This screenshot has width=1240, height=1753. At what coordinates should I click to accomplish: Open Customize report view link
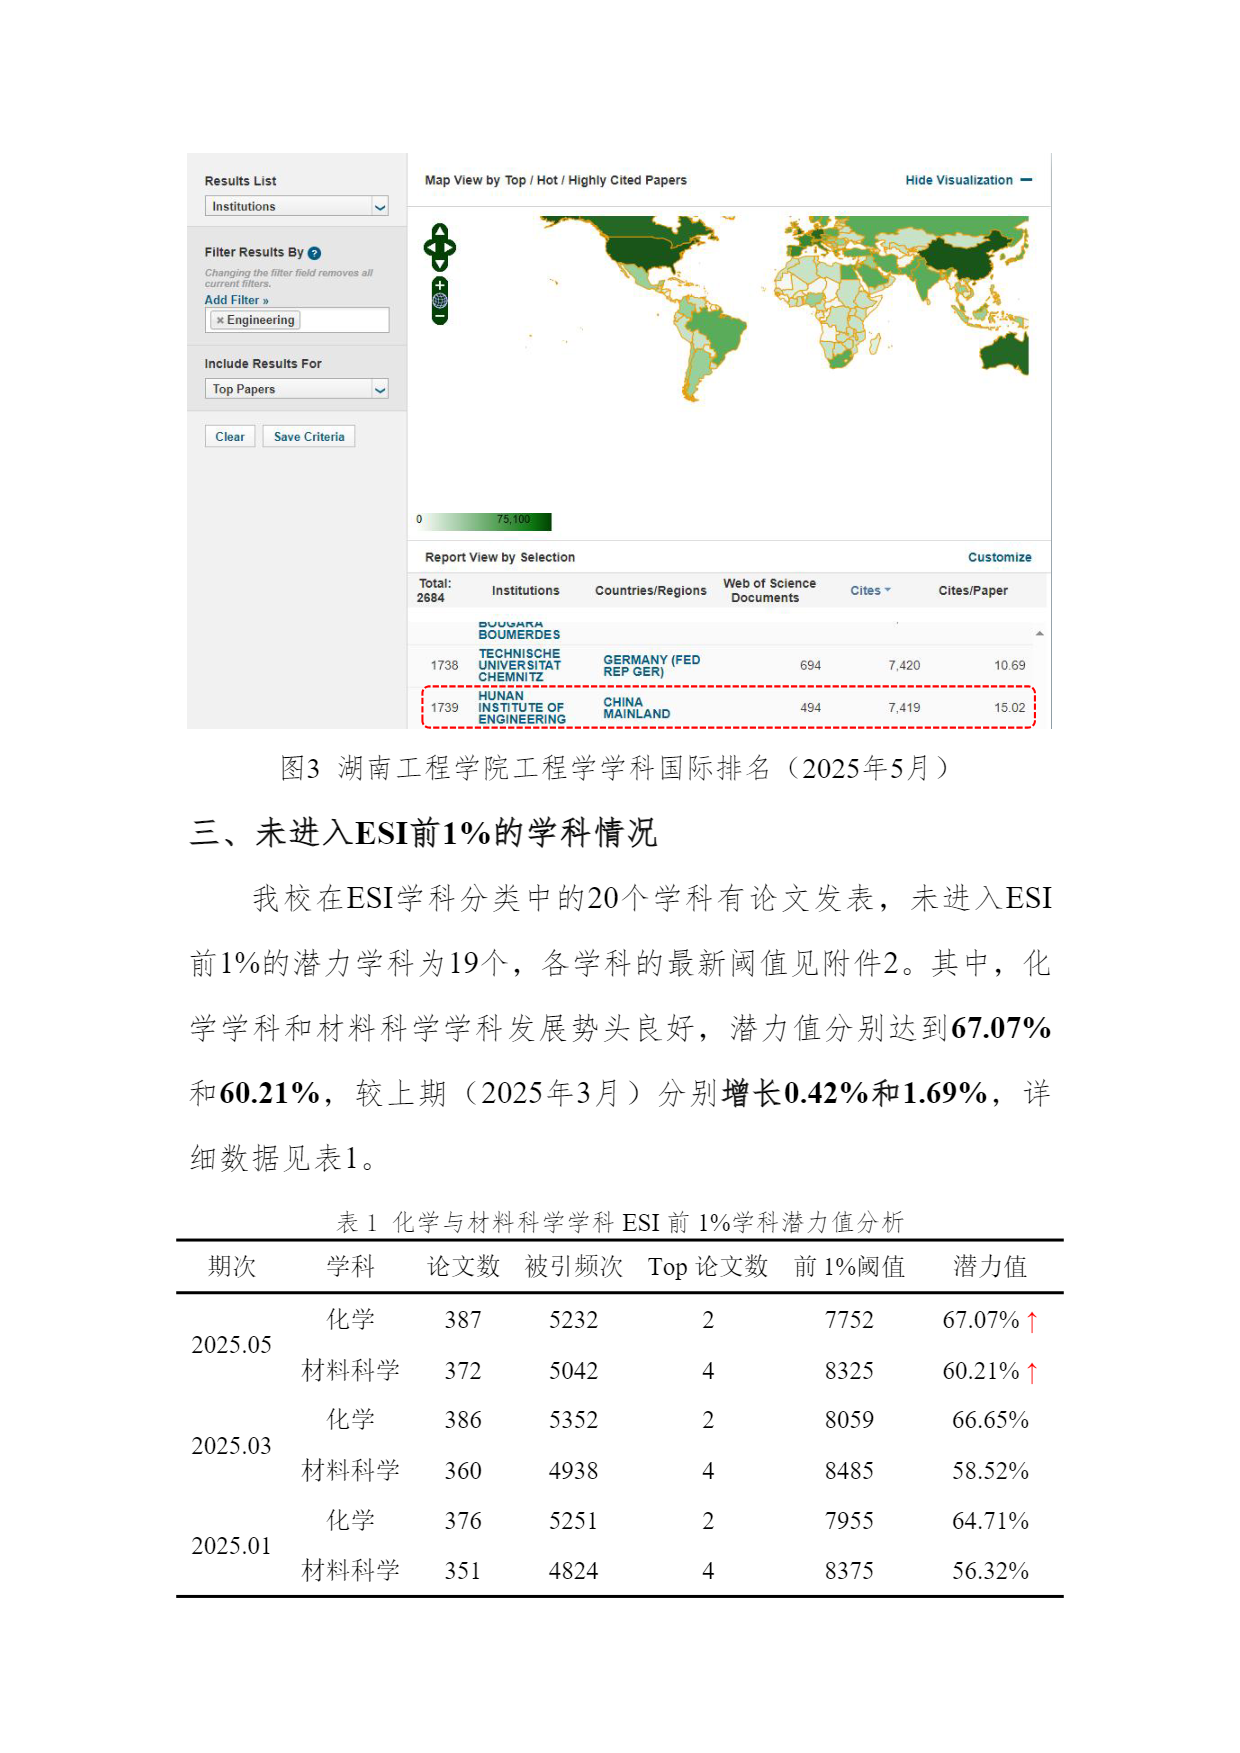tap(998, 558)
